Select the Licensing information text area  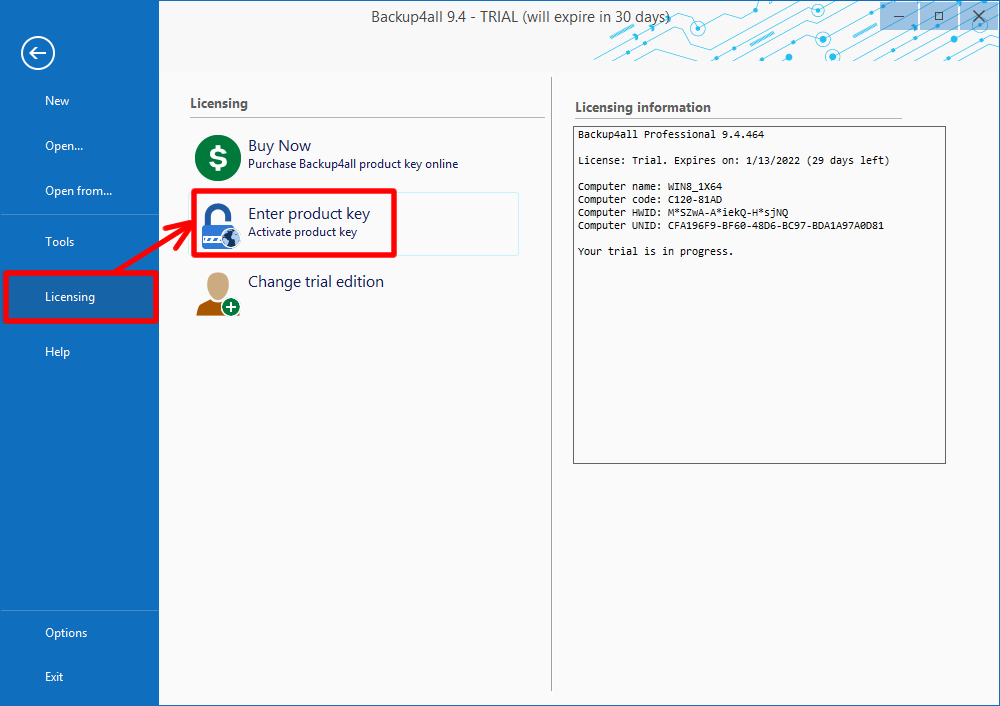point(758,294)
